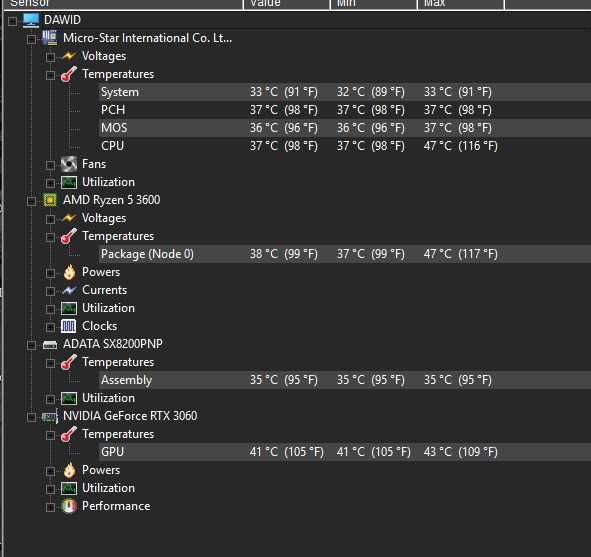Expand Powers under NVIDIA GeForce
Image resolution: width=591 pixels, height=557 pixels.
[50, 471]
